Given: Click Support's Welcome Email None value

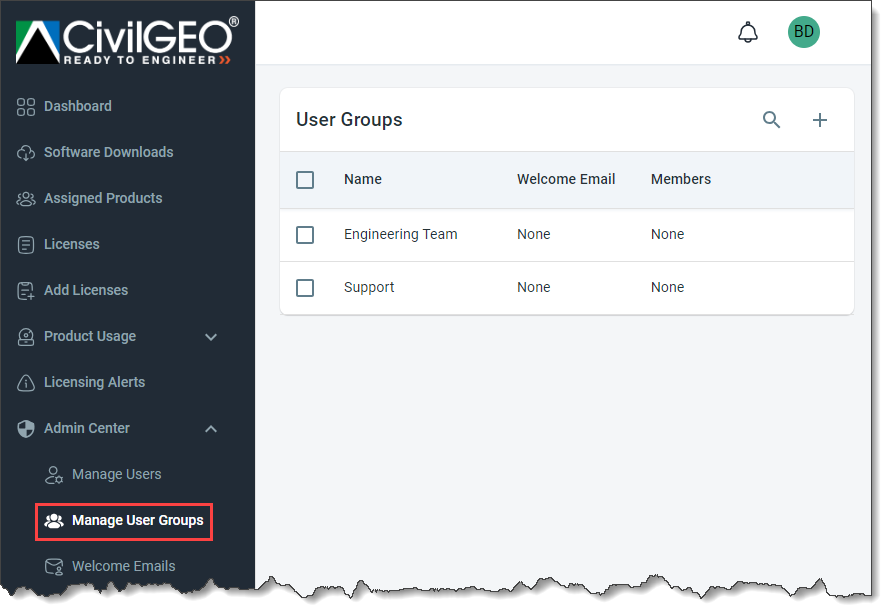Looking at the screenshot, I should coord(533,288).
